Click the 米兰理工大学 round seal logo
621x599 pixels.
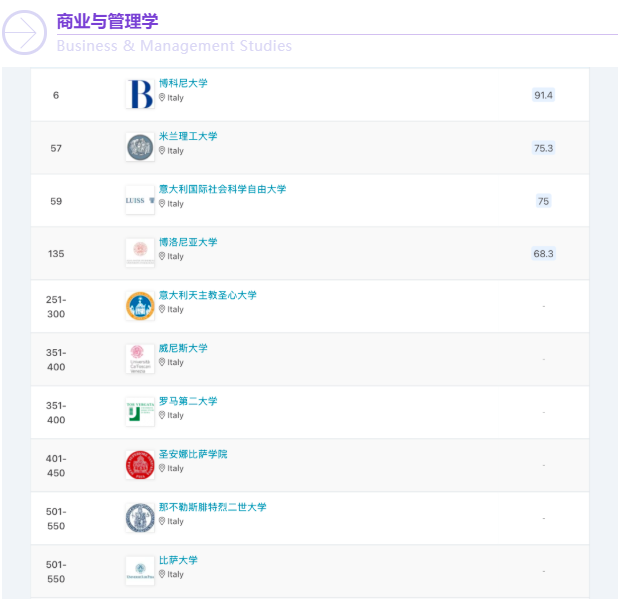tap(140, 147)
